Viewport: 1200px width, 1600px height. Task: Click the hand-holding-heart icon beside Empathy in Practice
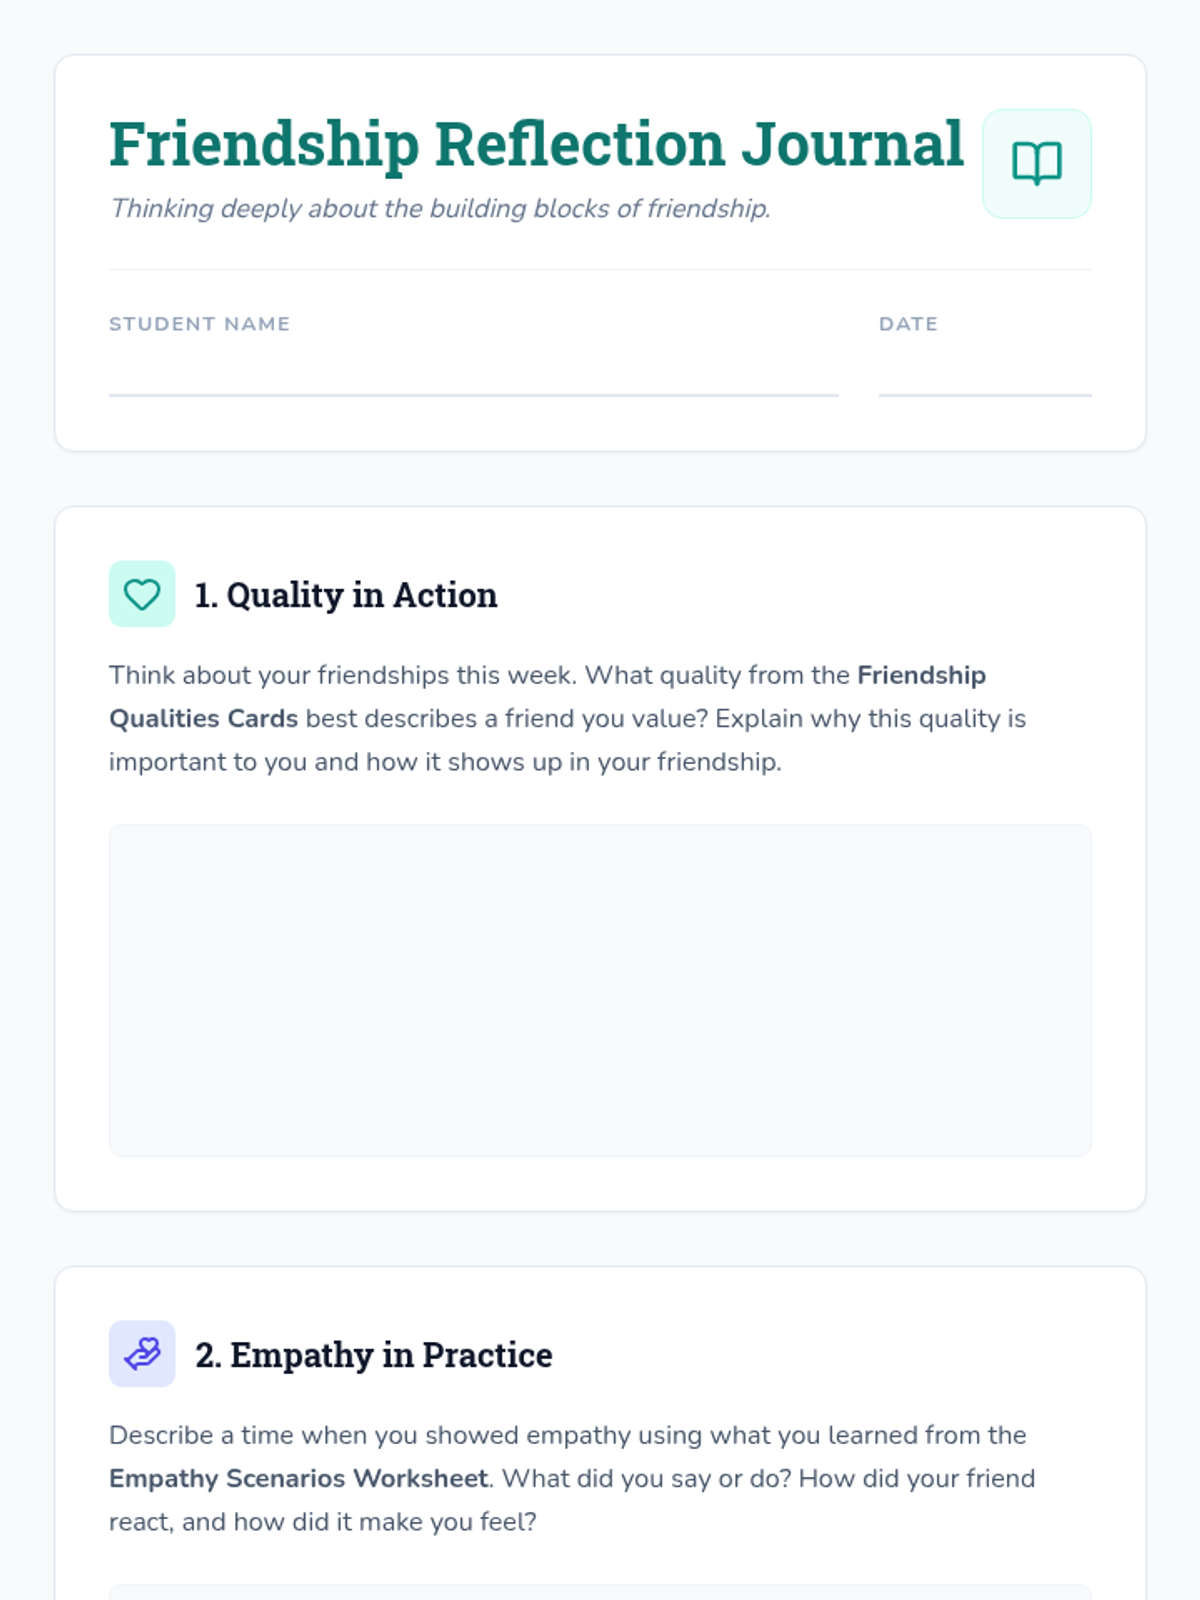click(142, 1354)
